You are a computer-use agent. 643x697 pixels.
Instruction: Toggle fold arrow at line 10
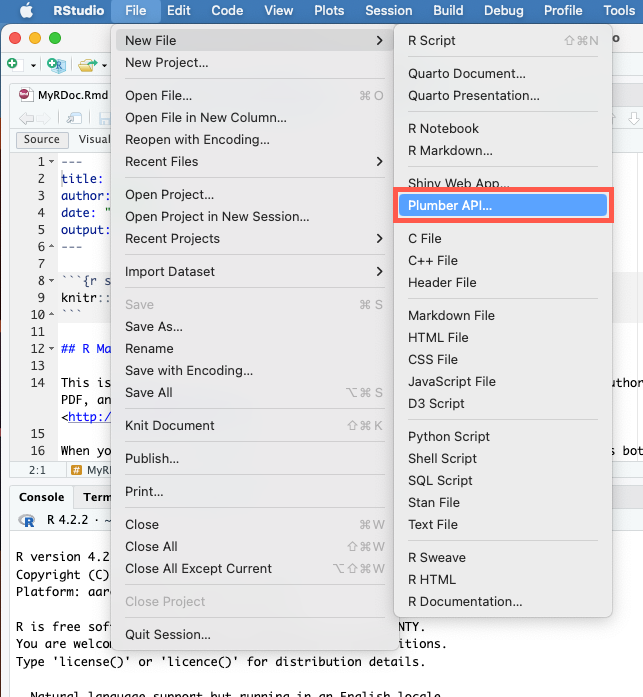coord(52,314)
